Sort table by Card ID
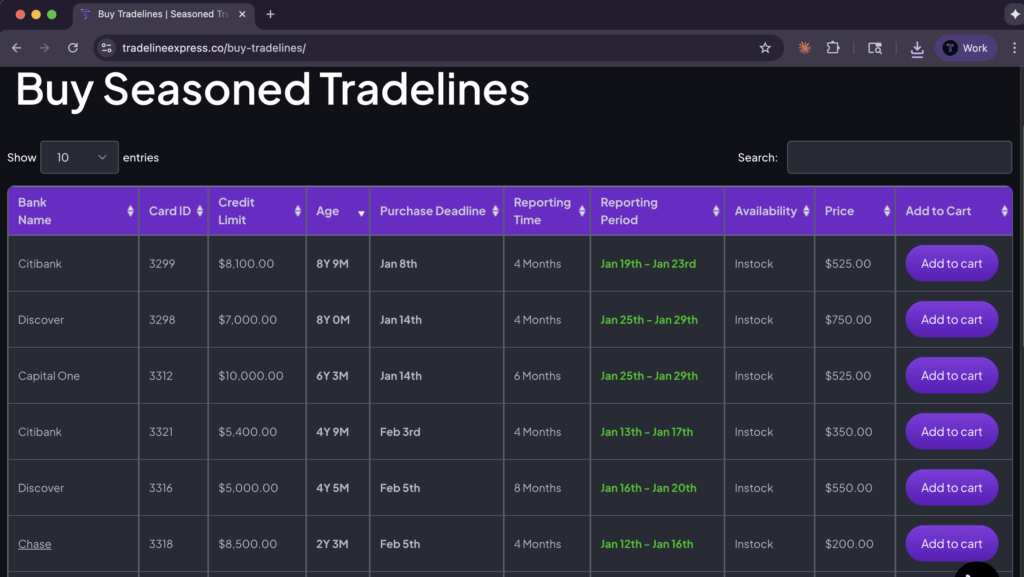This screenshot has width=1024, height=577. pyautogui.click(x=174, y=211)
